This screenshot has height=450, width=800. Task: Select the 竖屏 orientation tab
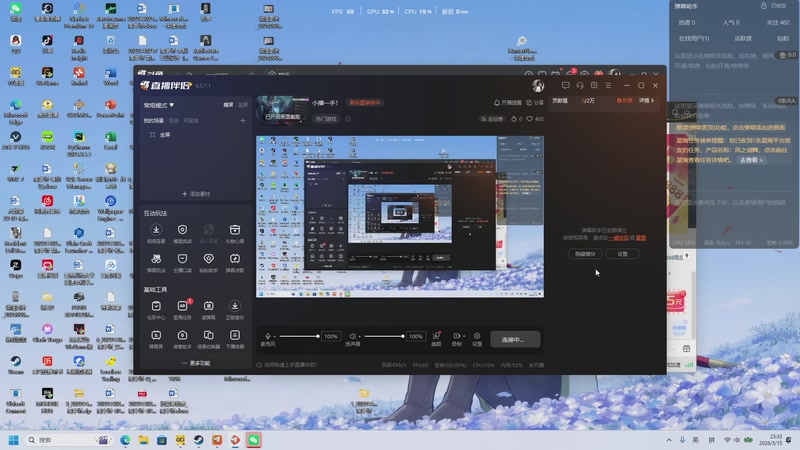(243, 105)
